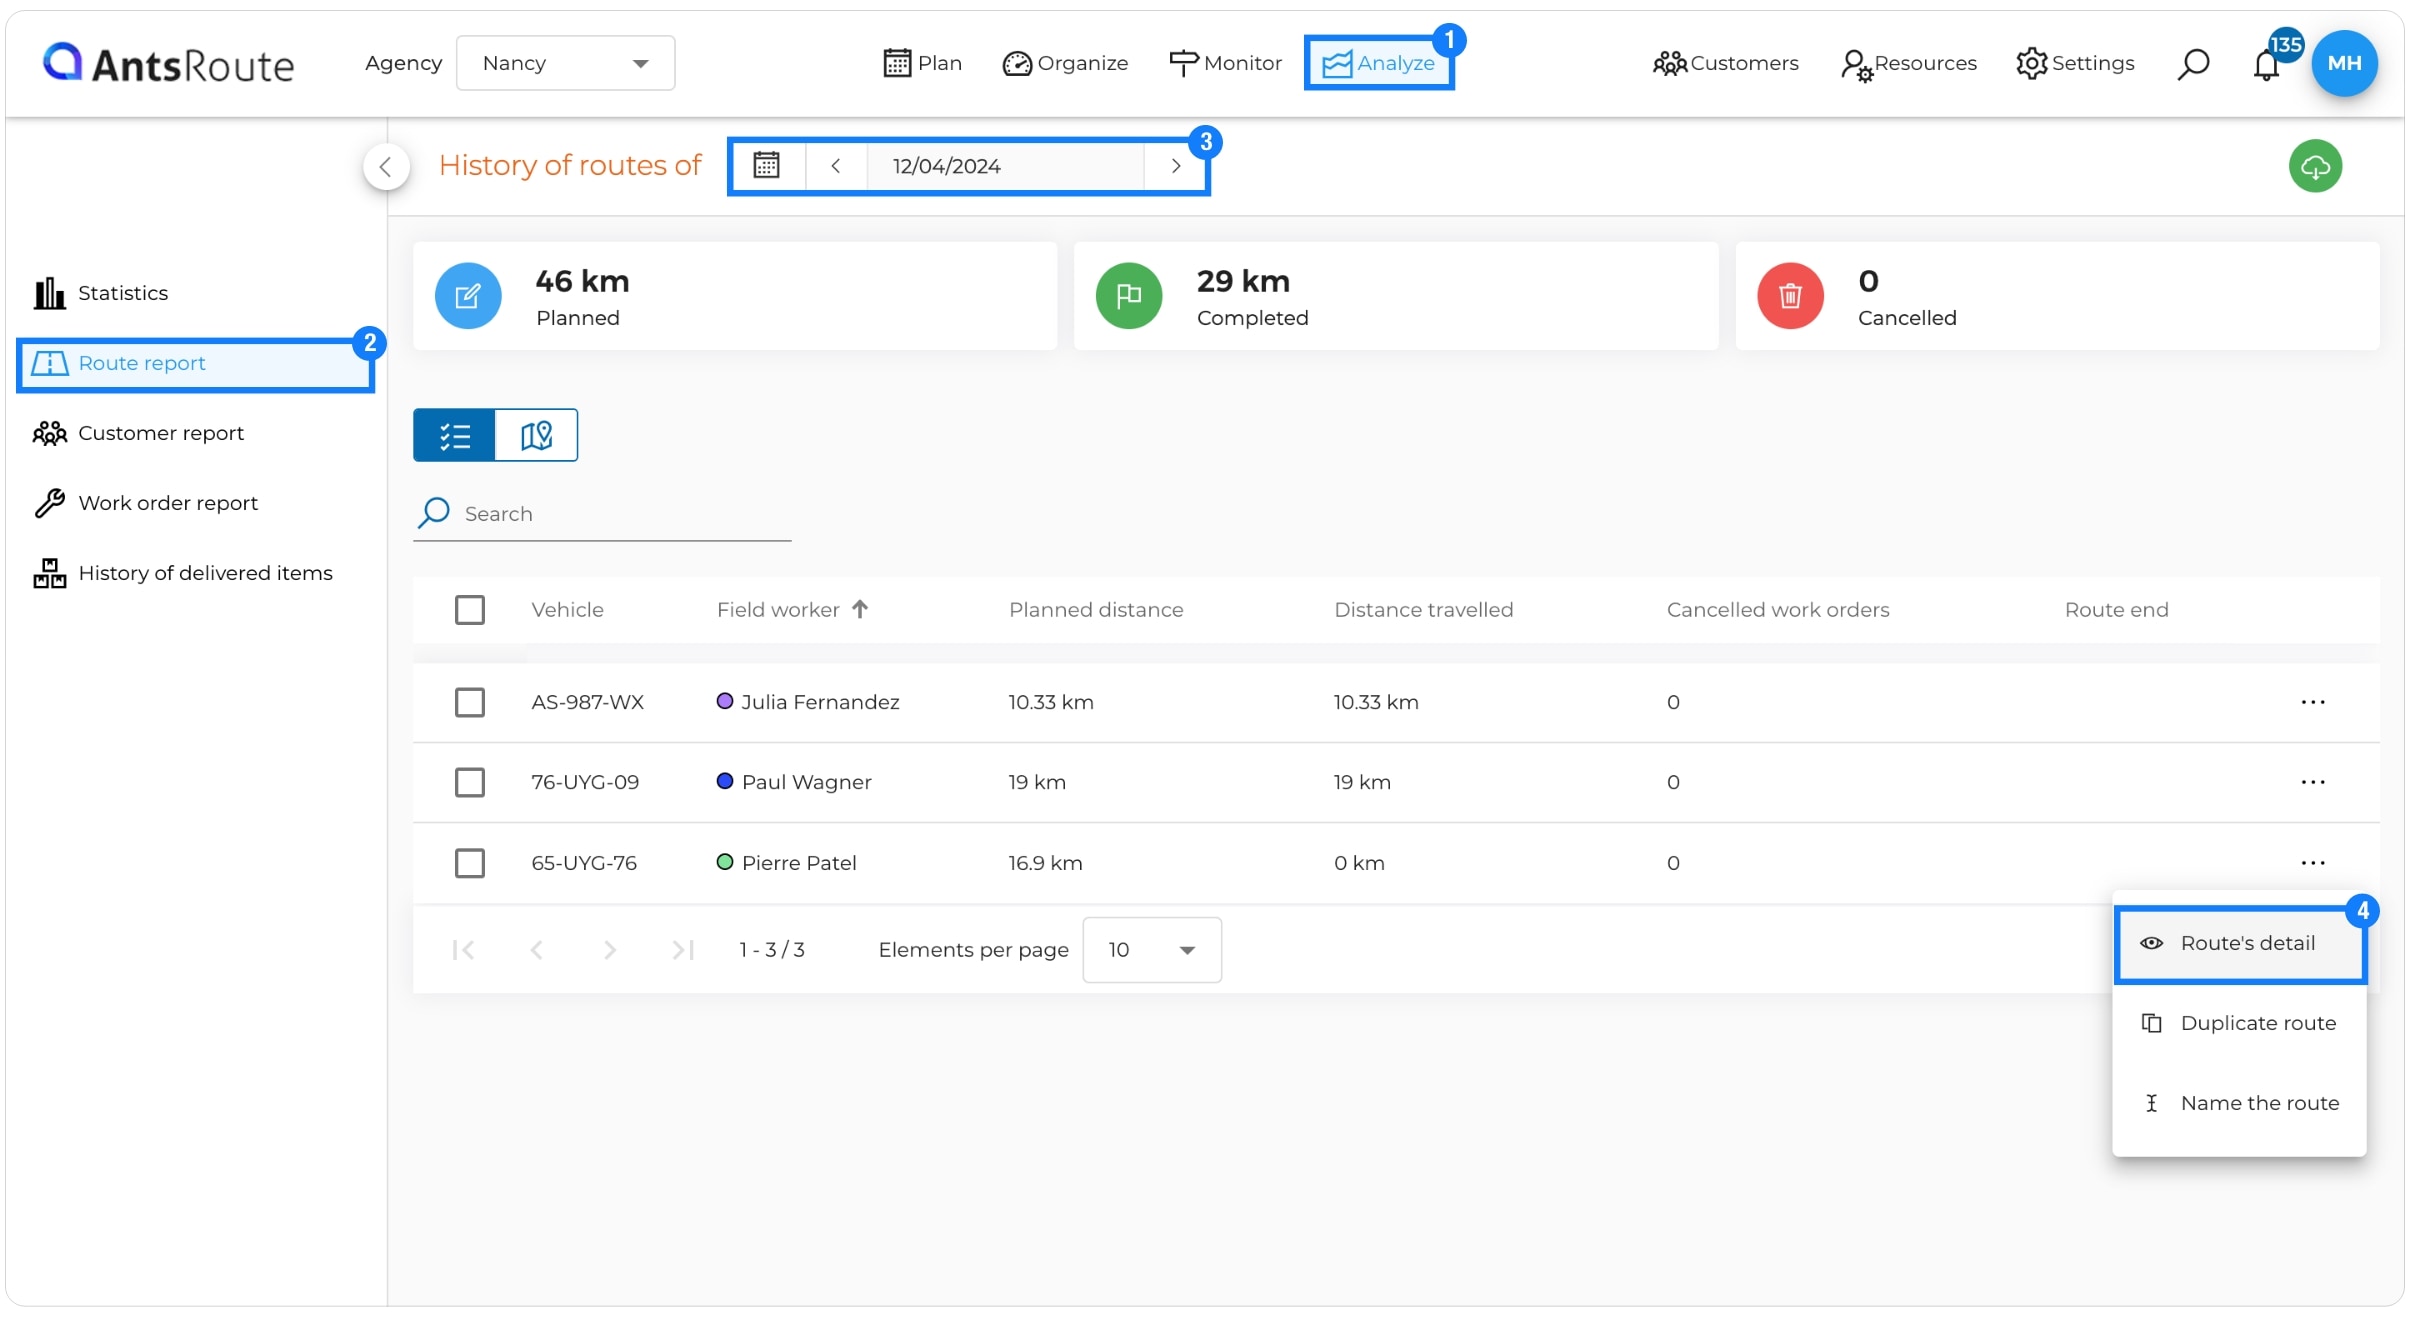2410x1324 pixels.
Task: Click the blue Planned edit icon
Action: (468, 296)
